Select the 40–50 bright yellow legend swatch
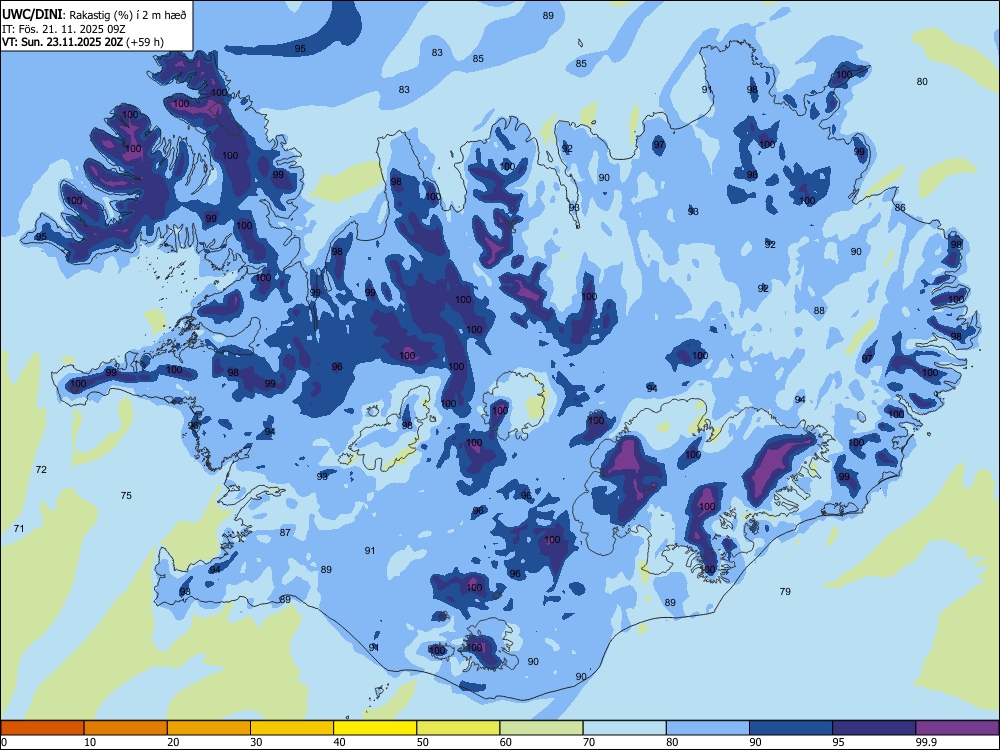Viewport: 1000px width, 750px height. pos(375,728)
